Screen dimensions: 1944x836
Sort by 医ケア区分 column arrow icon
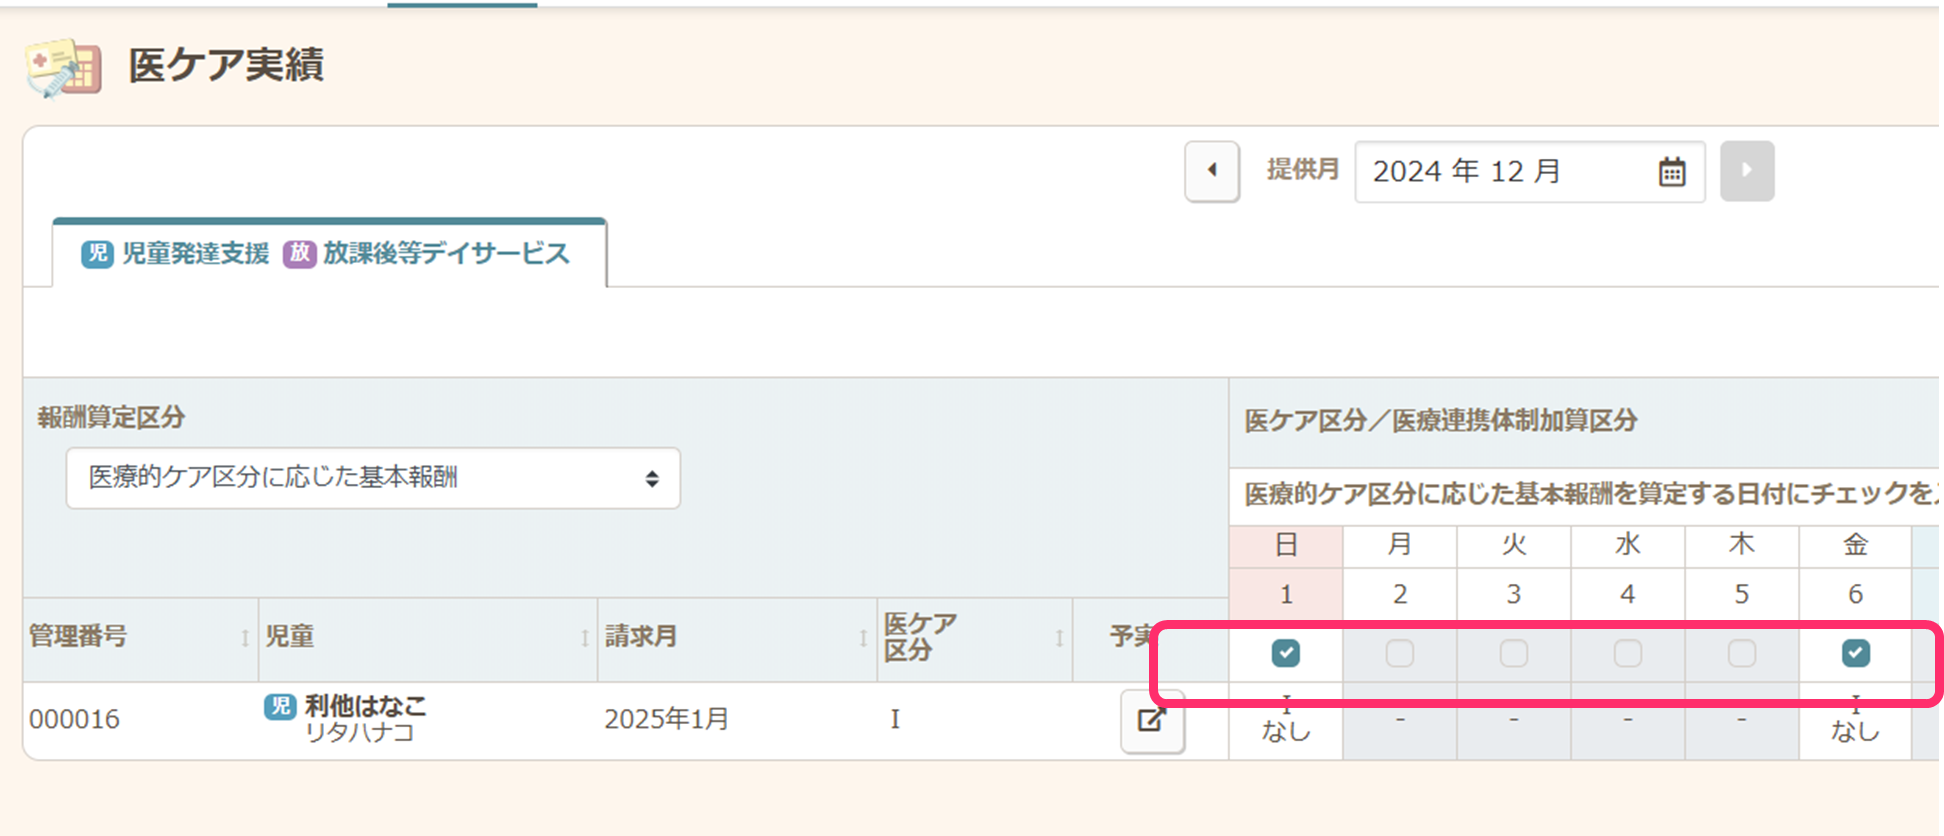click(1059, 638)
